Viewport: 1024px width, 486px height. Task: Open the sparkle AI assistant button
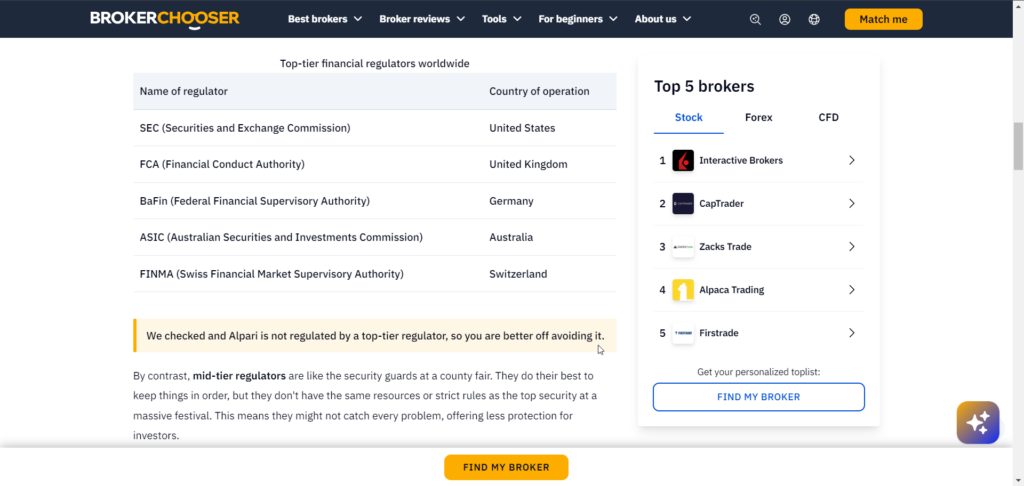pyautogui.click(x=978, y=423)
